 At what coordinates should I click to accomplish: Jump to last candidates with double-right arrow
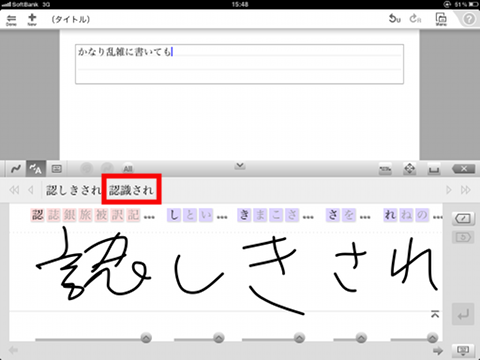pos(466,190)
